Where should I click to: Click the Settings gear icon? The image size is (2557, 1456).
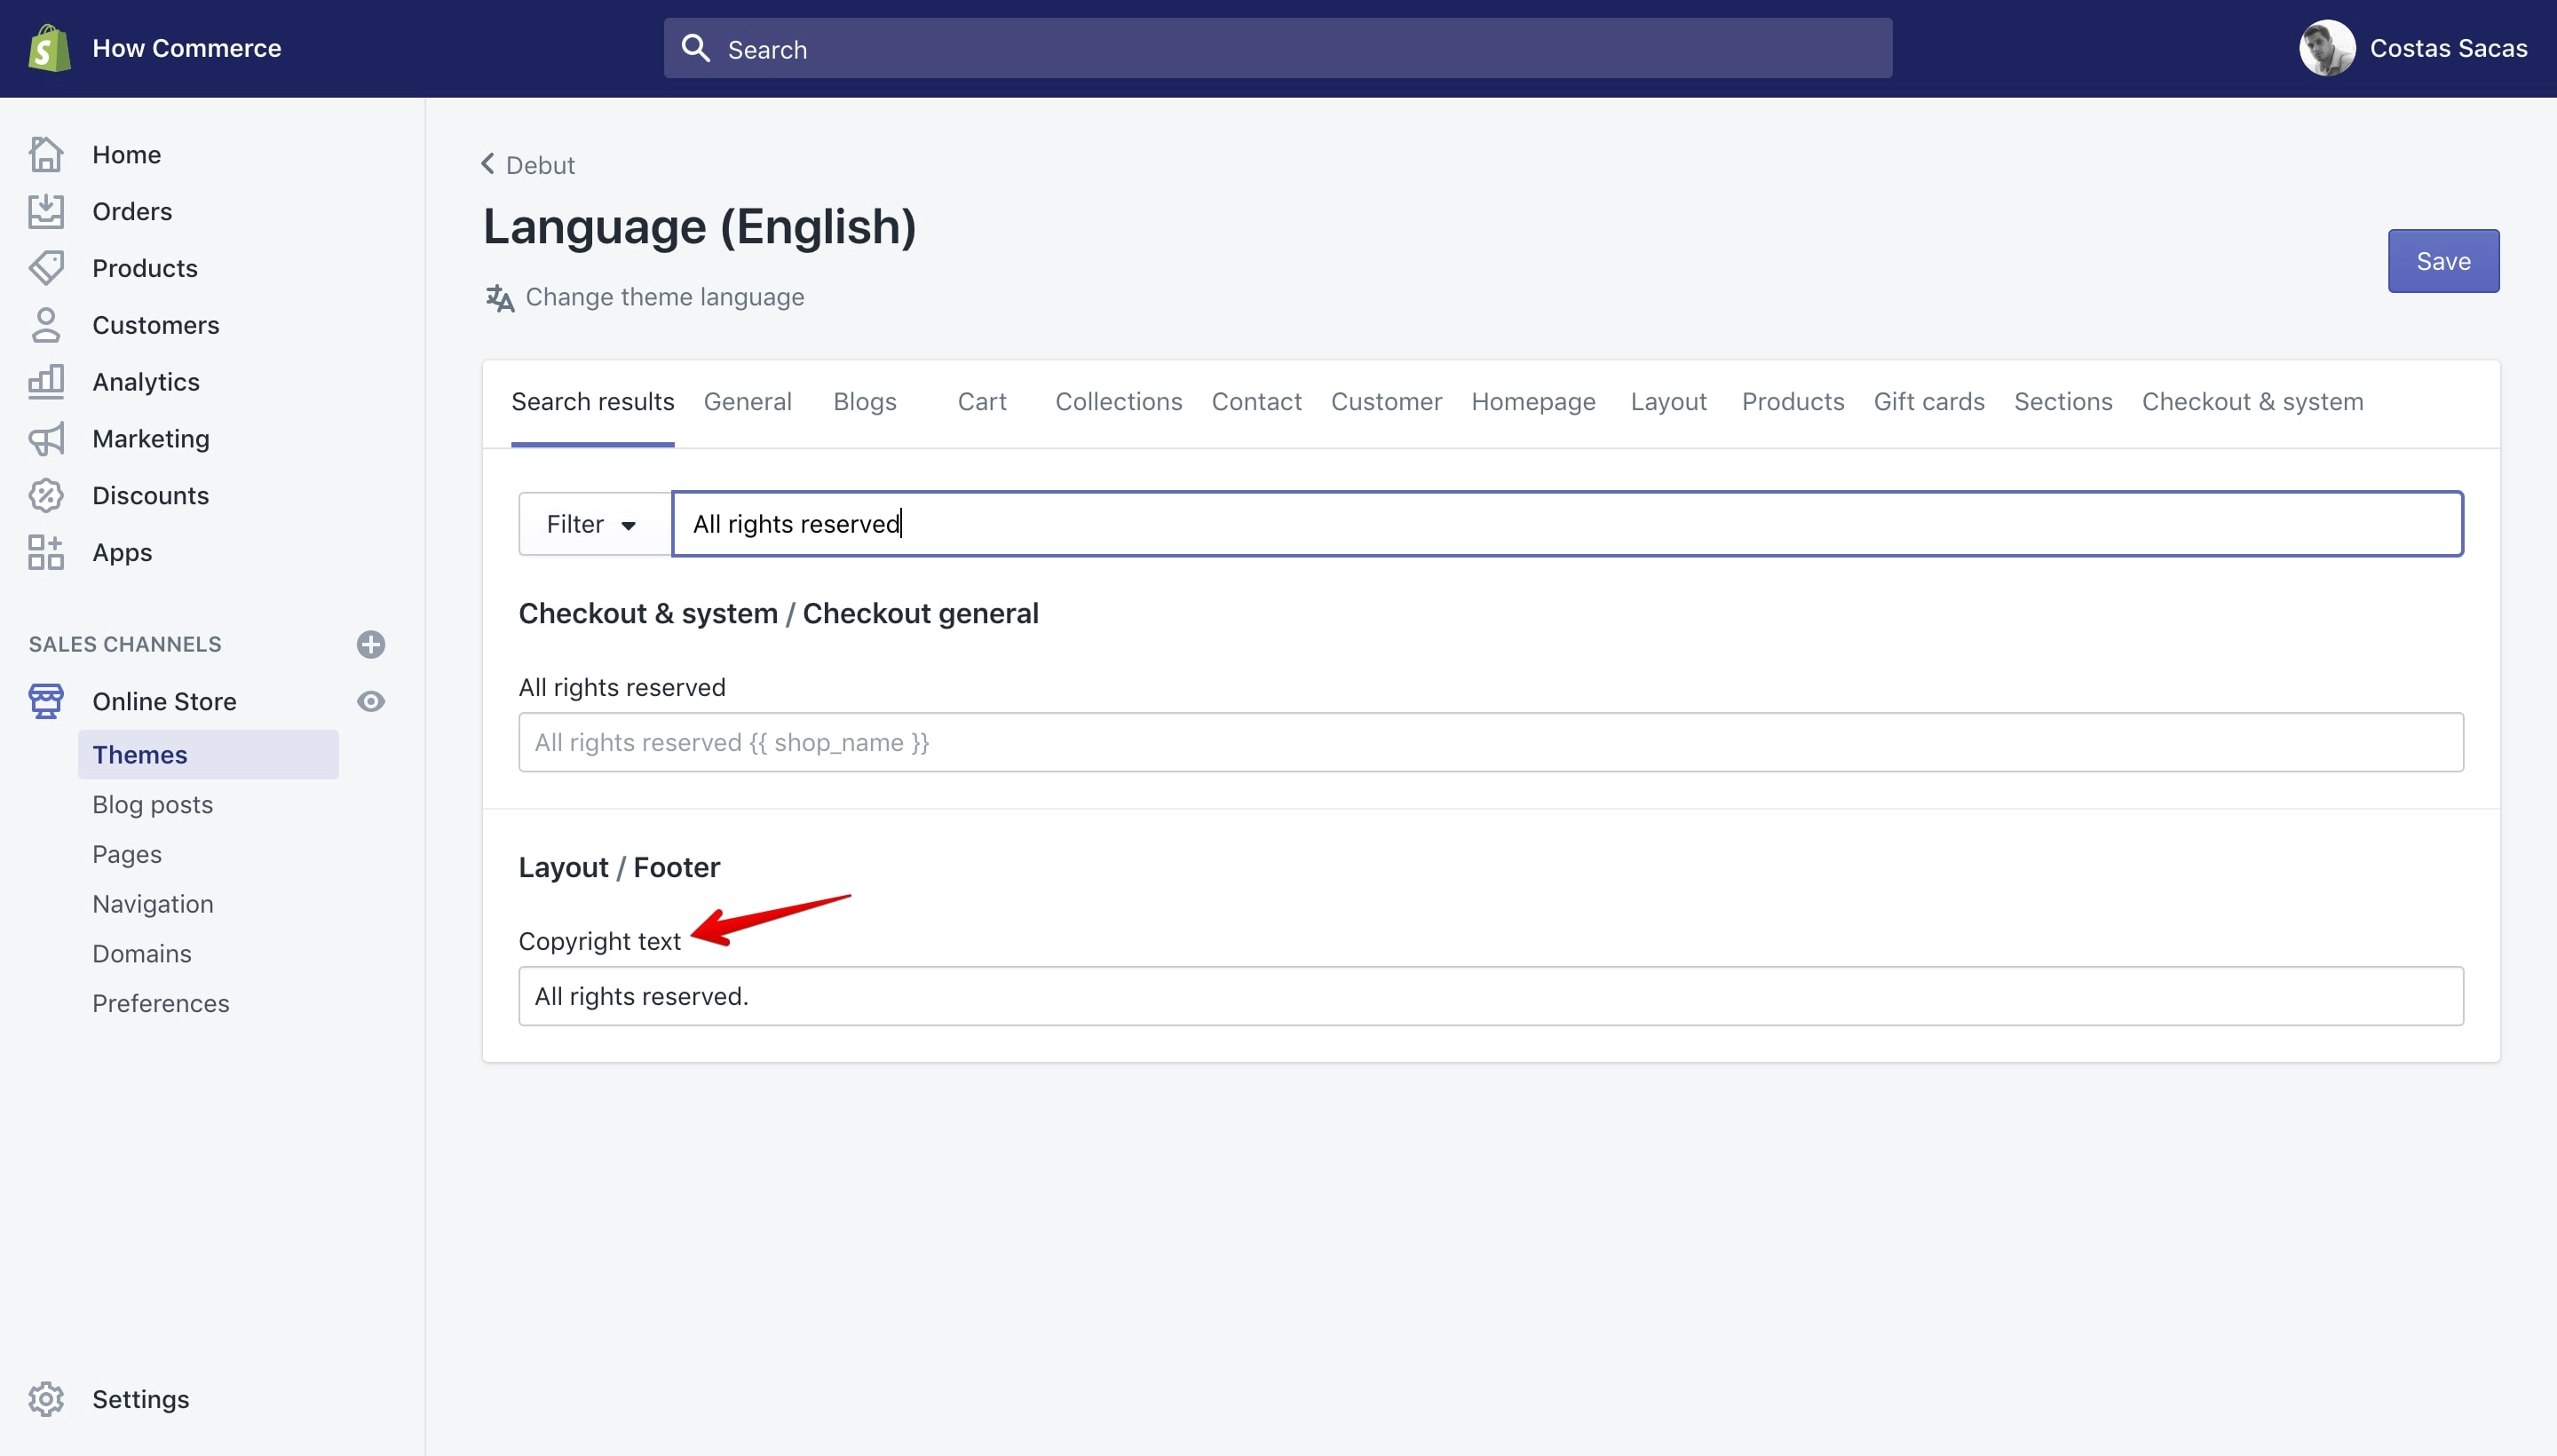pos(46,1399)
